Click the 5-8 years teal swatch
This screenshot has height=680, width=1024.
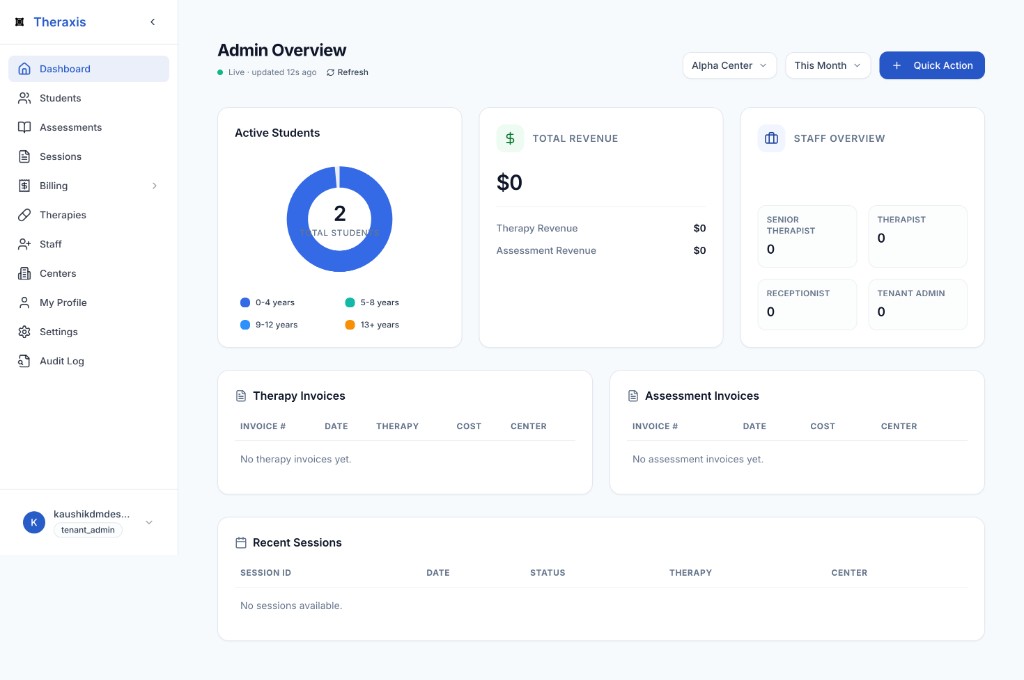click(x=350, y=302)
